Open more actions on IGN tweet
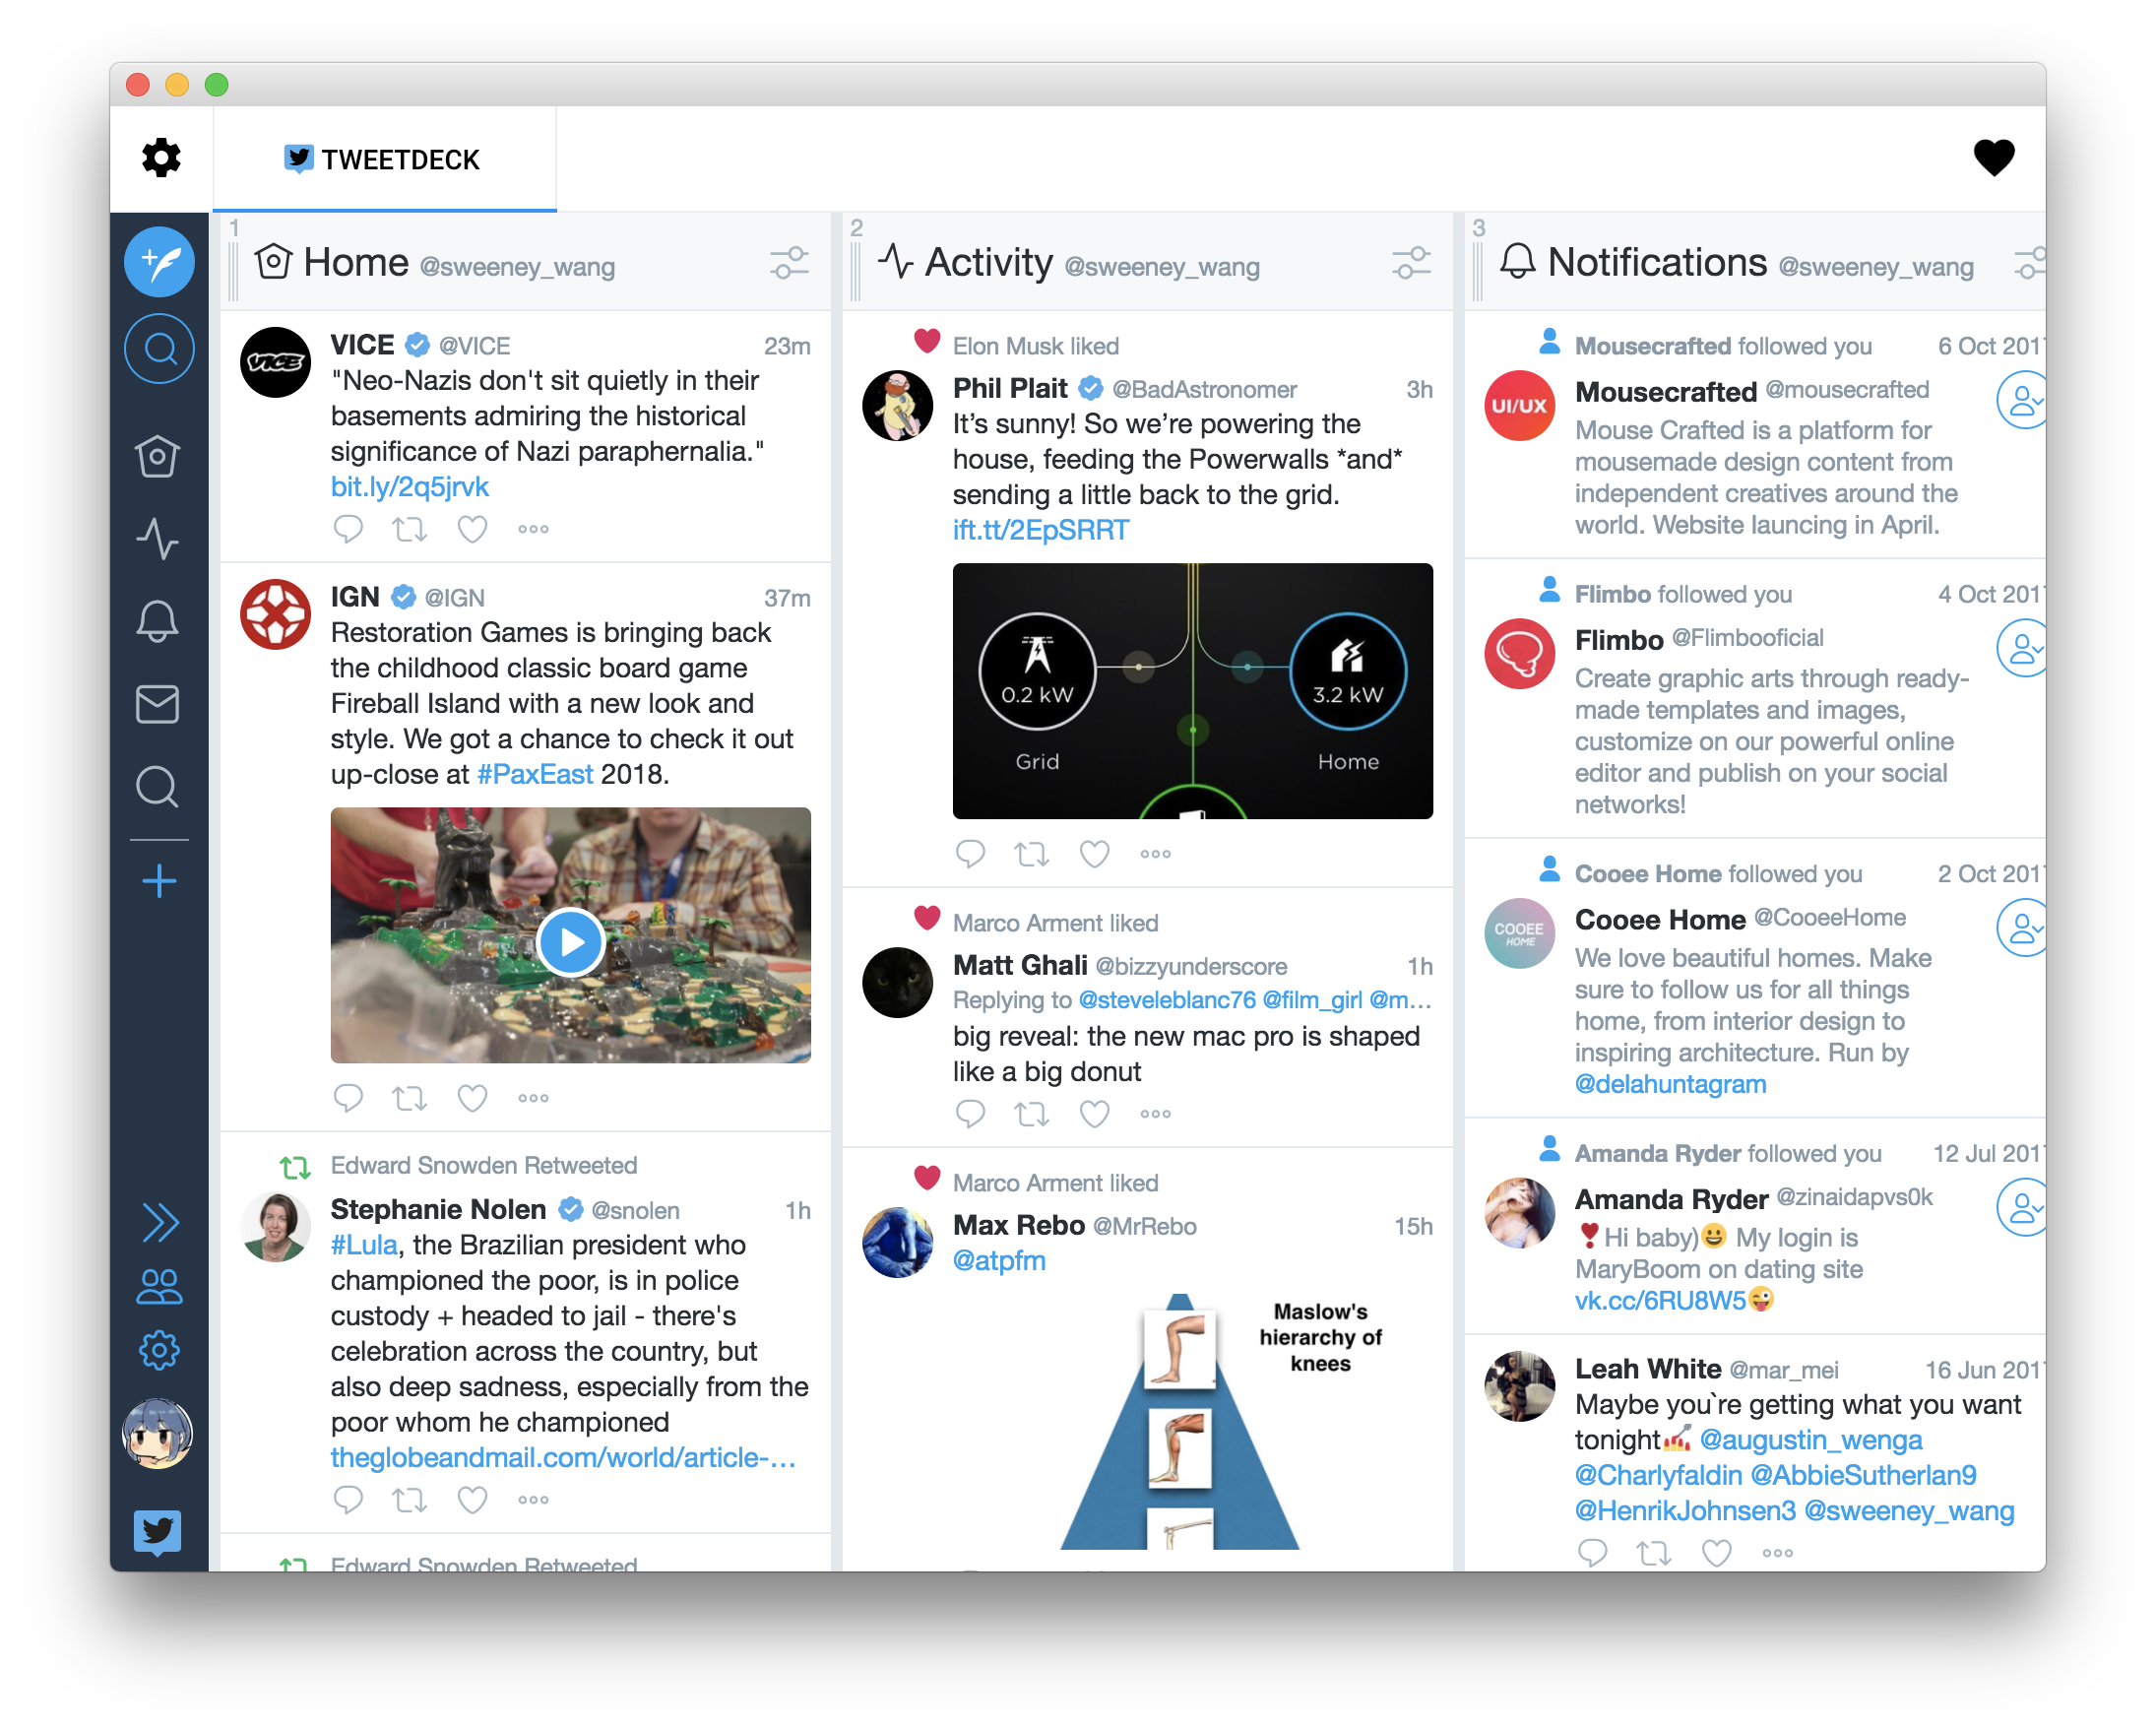Viewport: 2156px width, 1729px height. click(x=533, y=1098)
